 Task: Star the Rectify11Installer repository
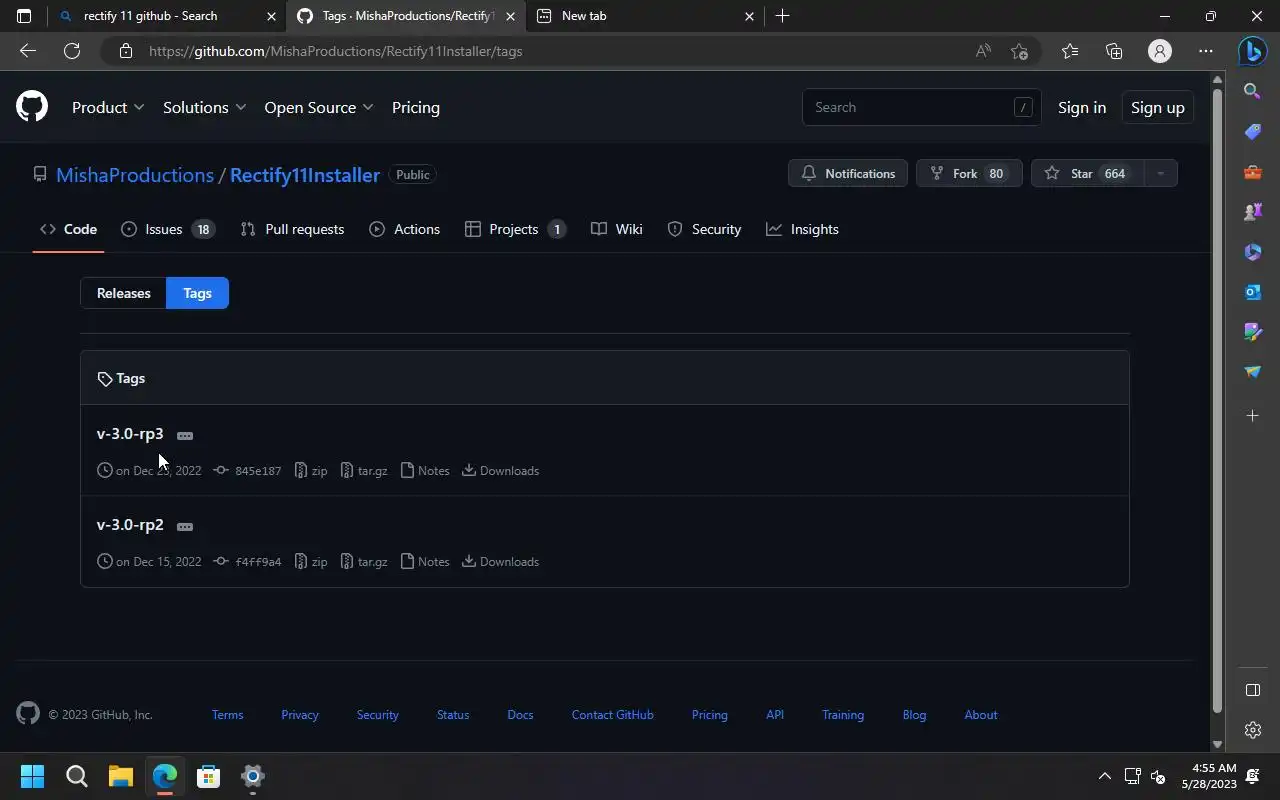pyautogui.click(x=1086, y=173)
